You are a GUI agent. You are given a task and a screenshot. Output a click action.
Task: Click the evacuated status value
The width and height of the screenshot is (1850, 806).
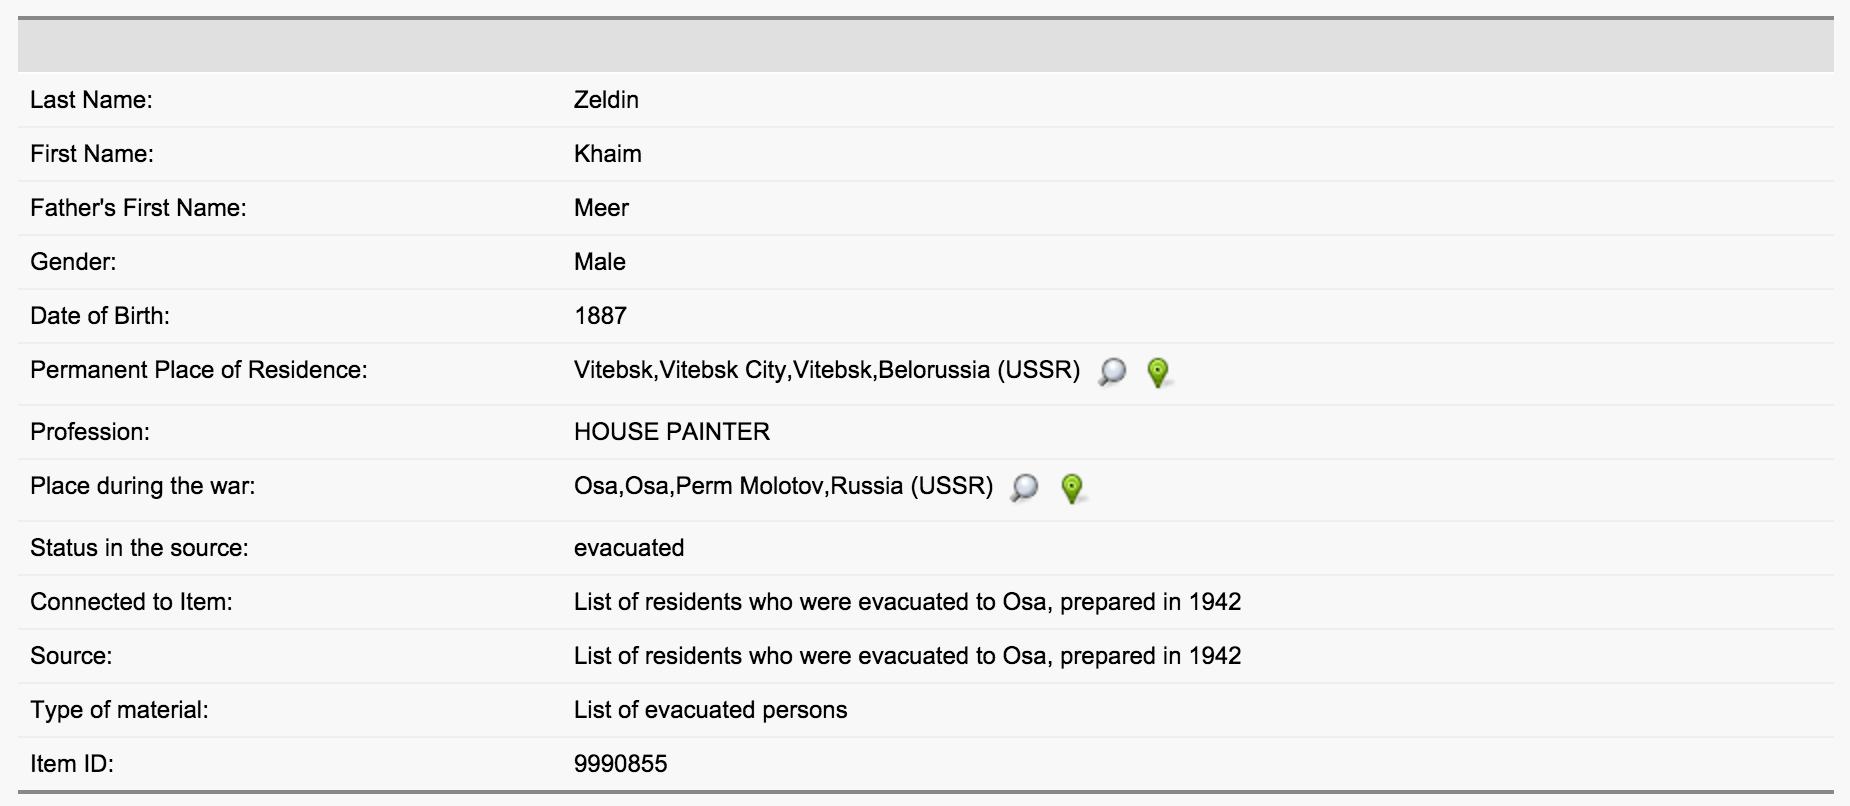pyautogui.click(x=629, y=548)
